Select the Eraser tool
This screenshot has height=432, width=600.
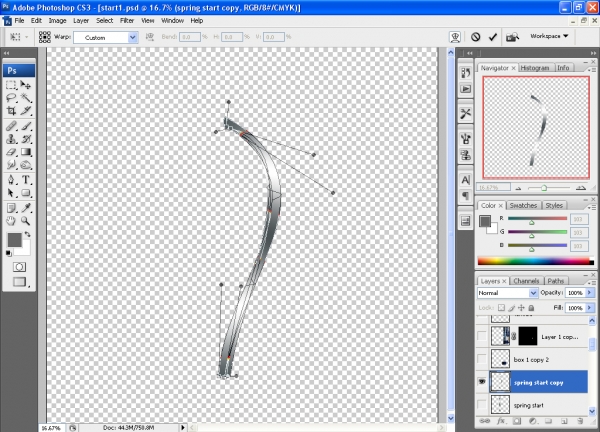[11, 152]
